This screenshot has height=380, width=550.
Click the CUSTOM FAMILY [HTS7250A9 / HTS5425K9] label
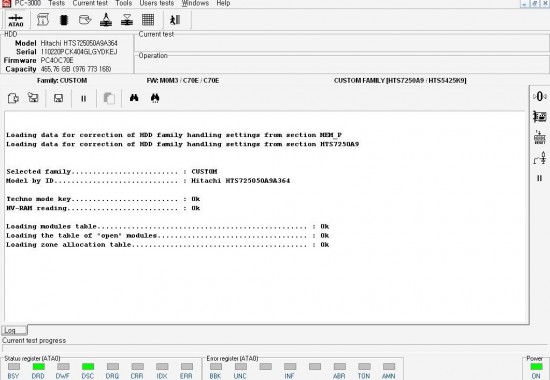(400, 80)
